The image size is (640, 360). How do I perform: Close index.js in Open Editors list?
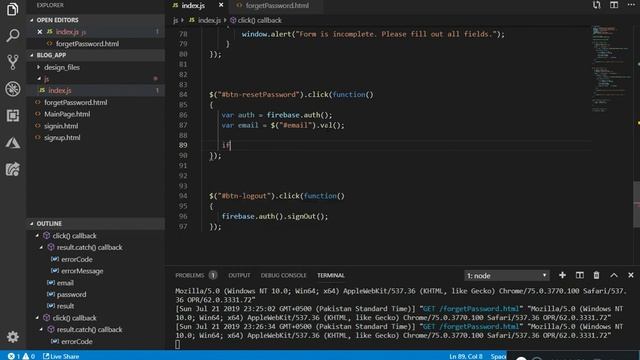click(x=40, y=31)
